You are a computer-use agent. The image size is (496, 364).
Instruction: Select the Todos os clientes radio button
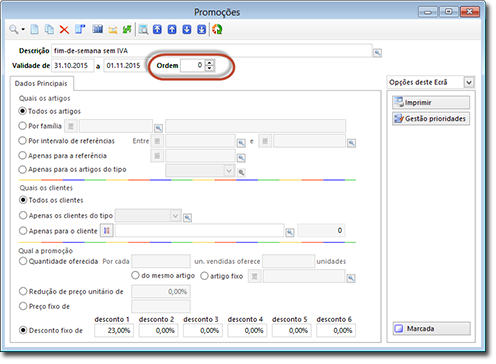(x=23, y=200)
